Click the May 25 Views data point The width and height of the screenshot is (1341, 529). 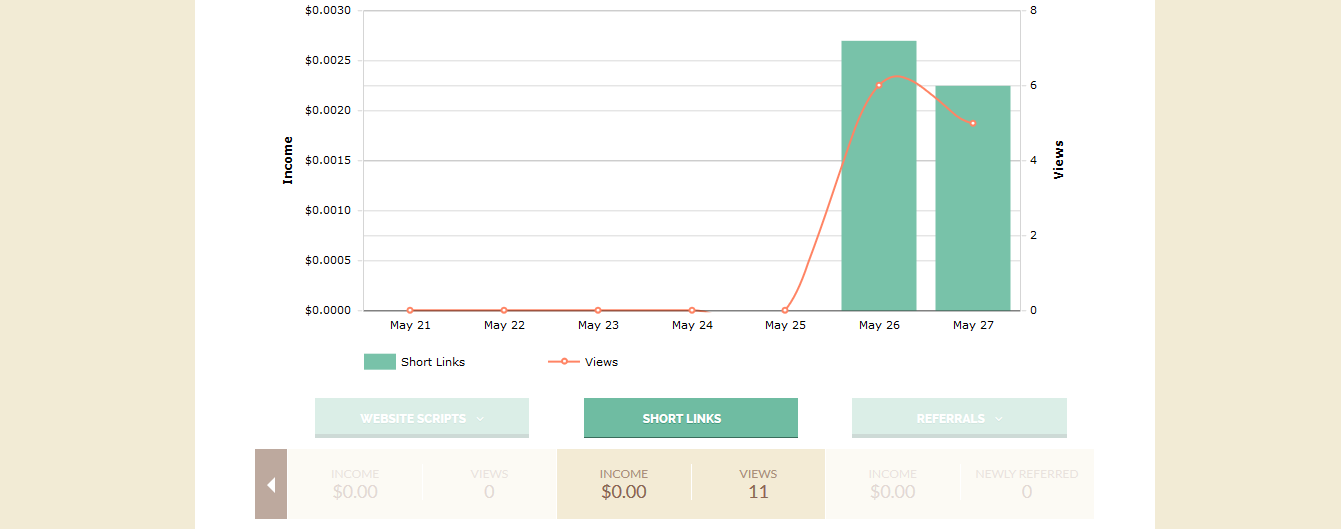785,310
